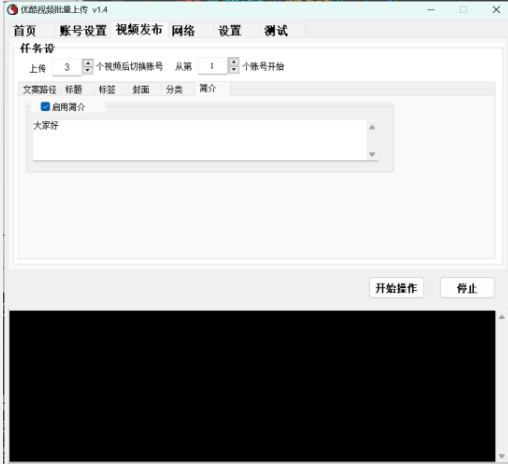Uncheck the 启用简介 checkbox

tap(45, 107)
